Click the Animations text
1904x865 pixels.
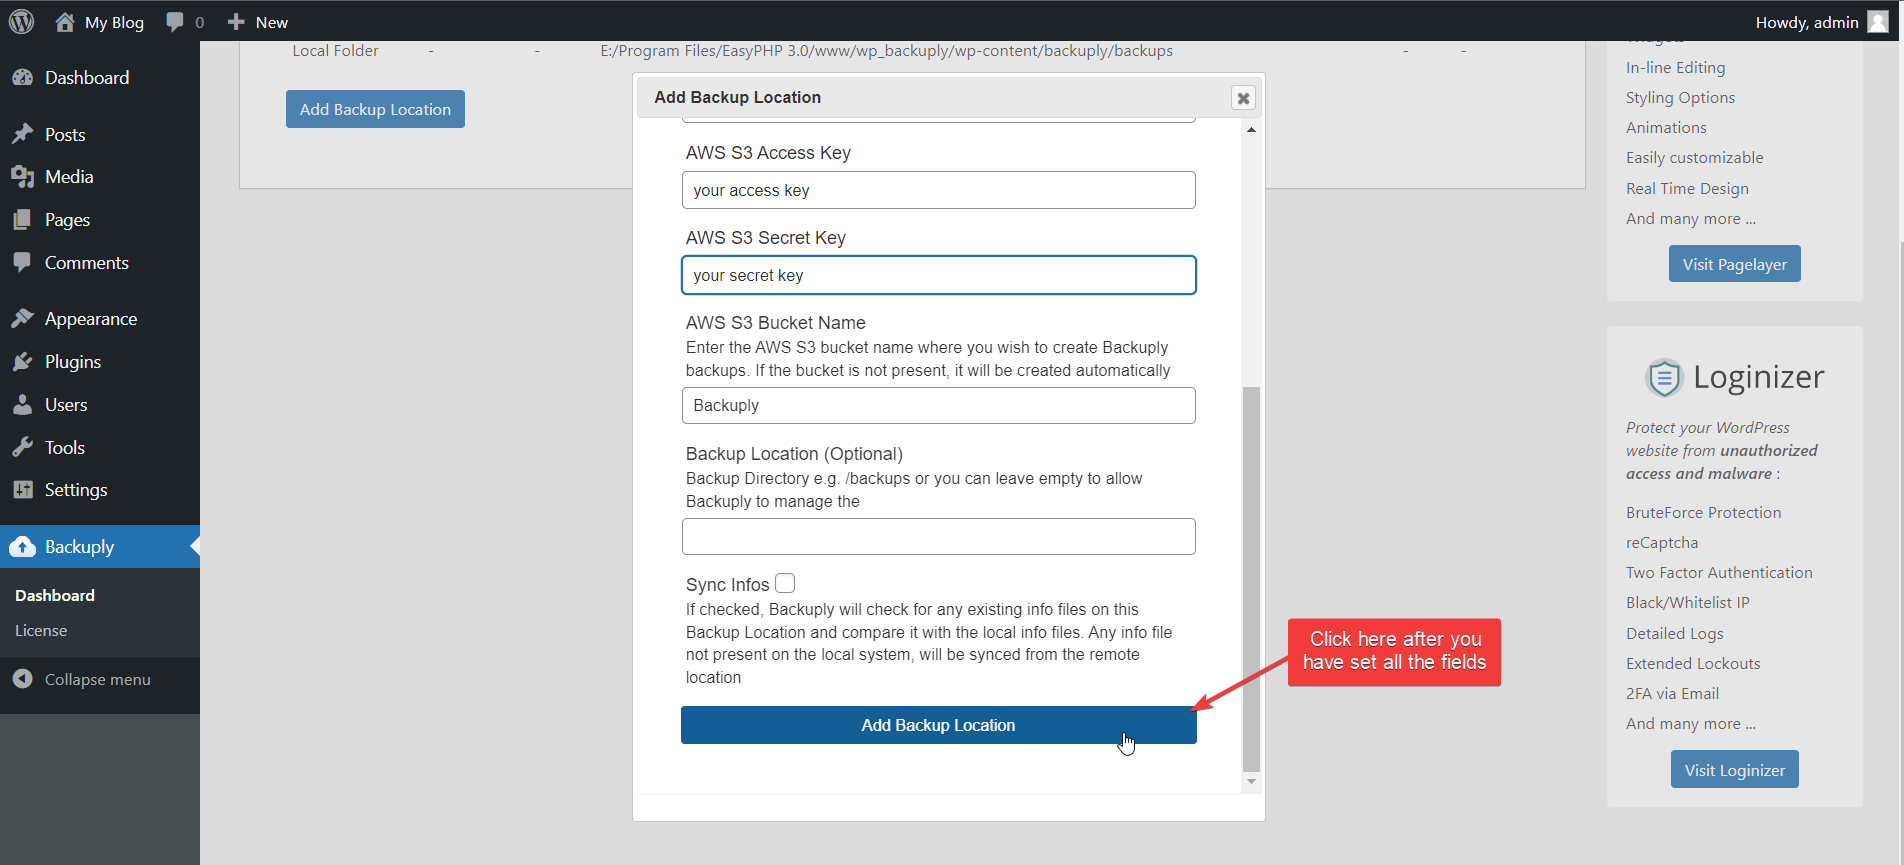pyautogui.click(x=1666, y=127)
